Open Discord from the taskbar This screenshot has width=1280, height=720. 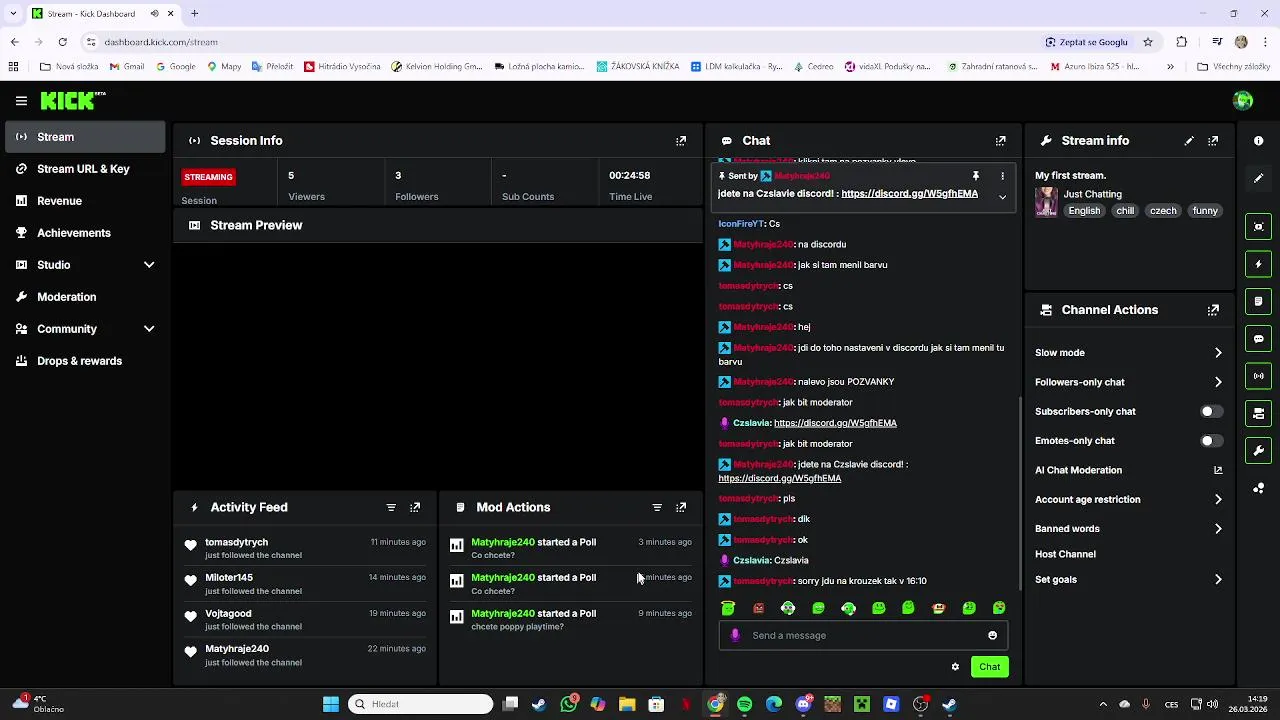tap(803, 704)
